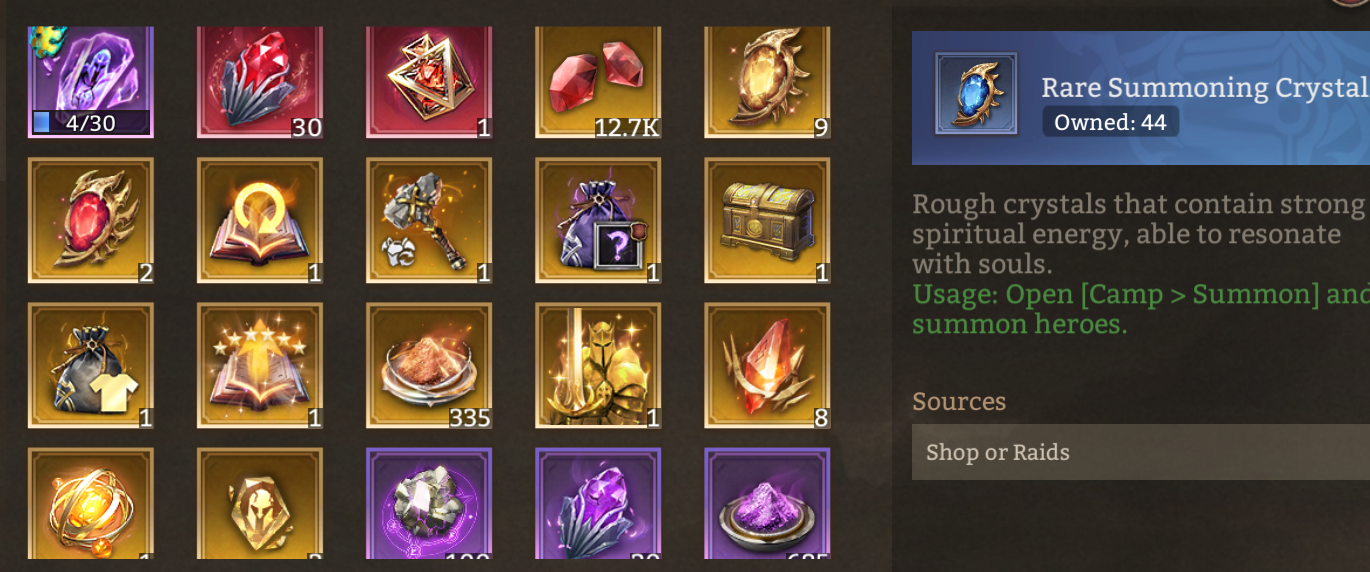Choose the purple powder bowl item

coord(767,503)
